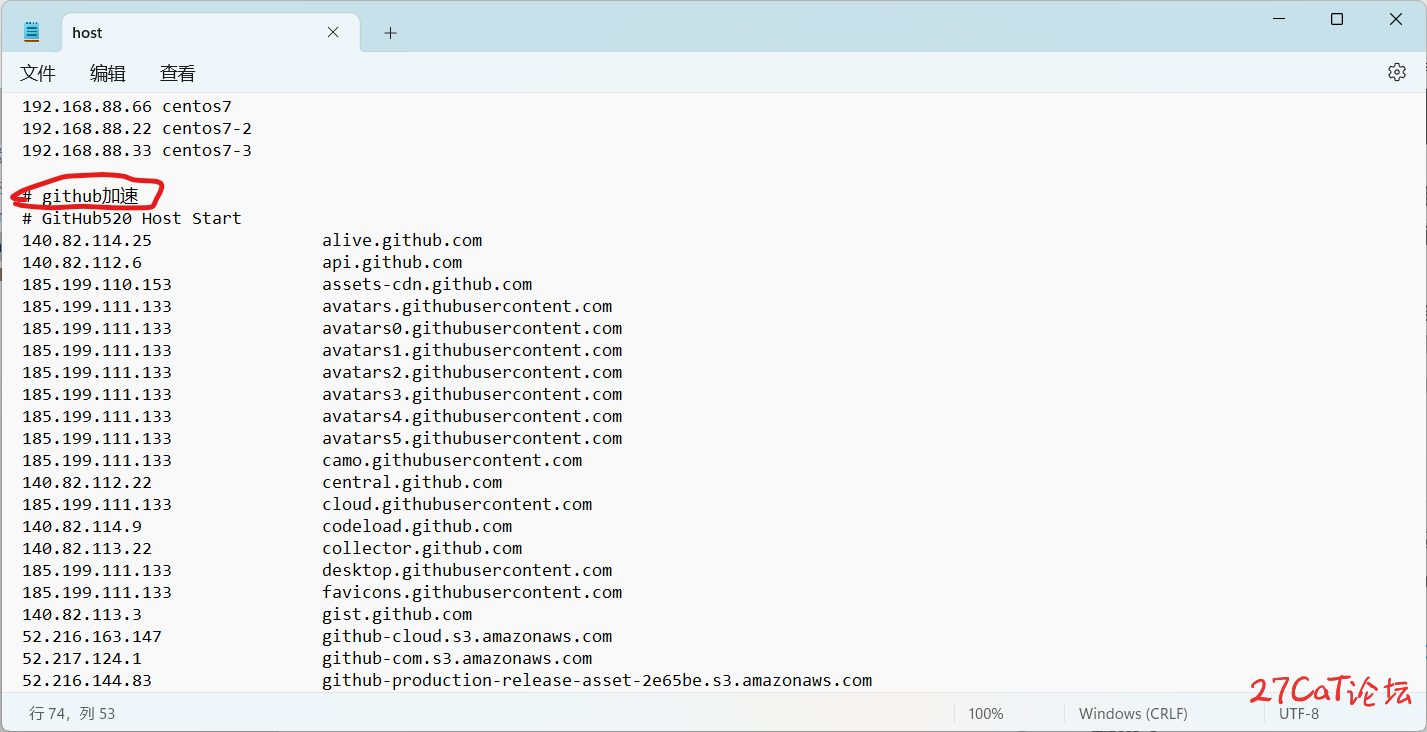Click Windows (CRLF) line ending indicator
The height and width of the screenshot is (732, 1427).
(1133, 714)
